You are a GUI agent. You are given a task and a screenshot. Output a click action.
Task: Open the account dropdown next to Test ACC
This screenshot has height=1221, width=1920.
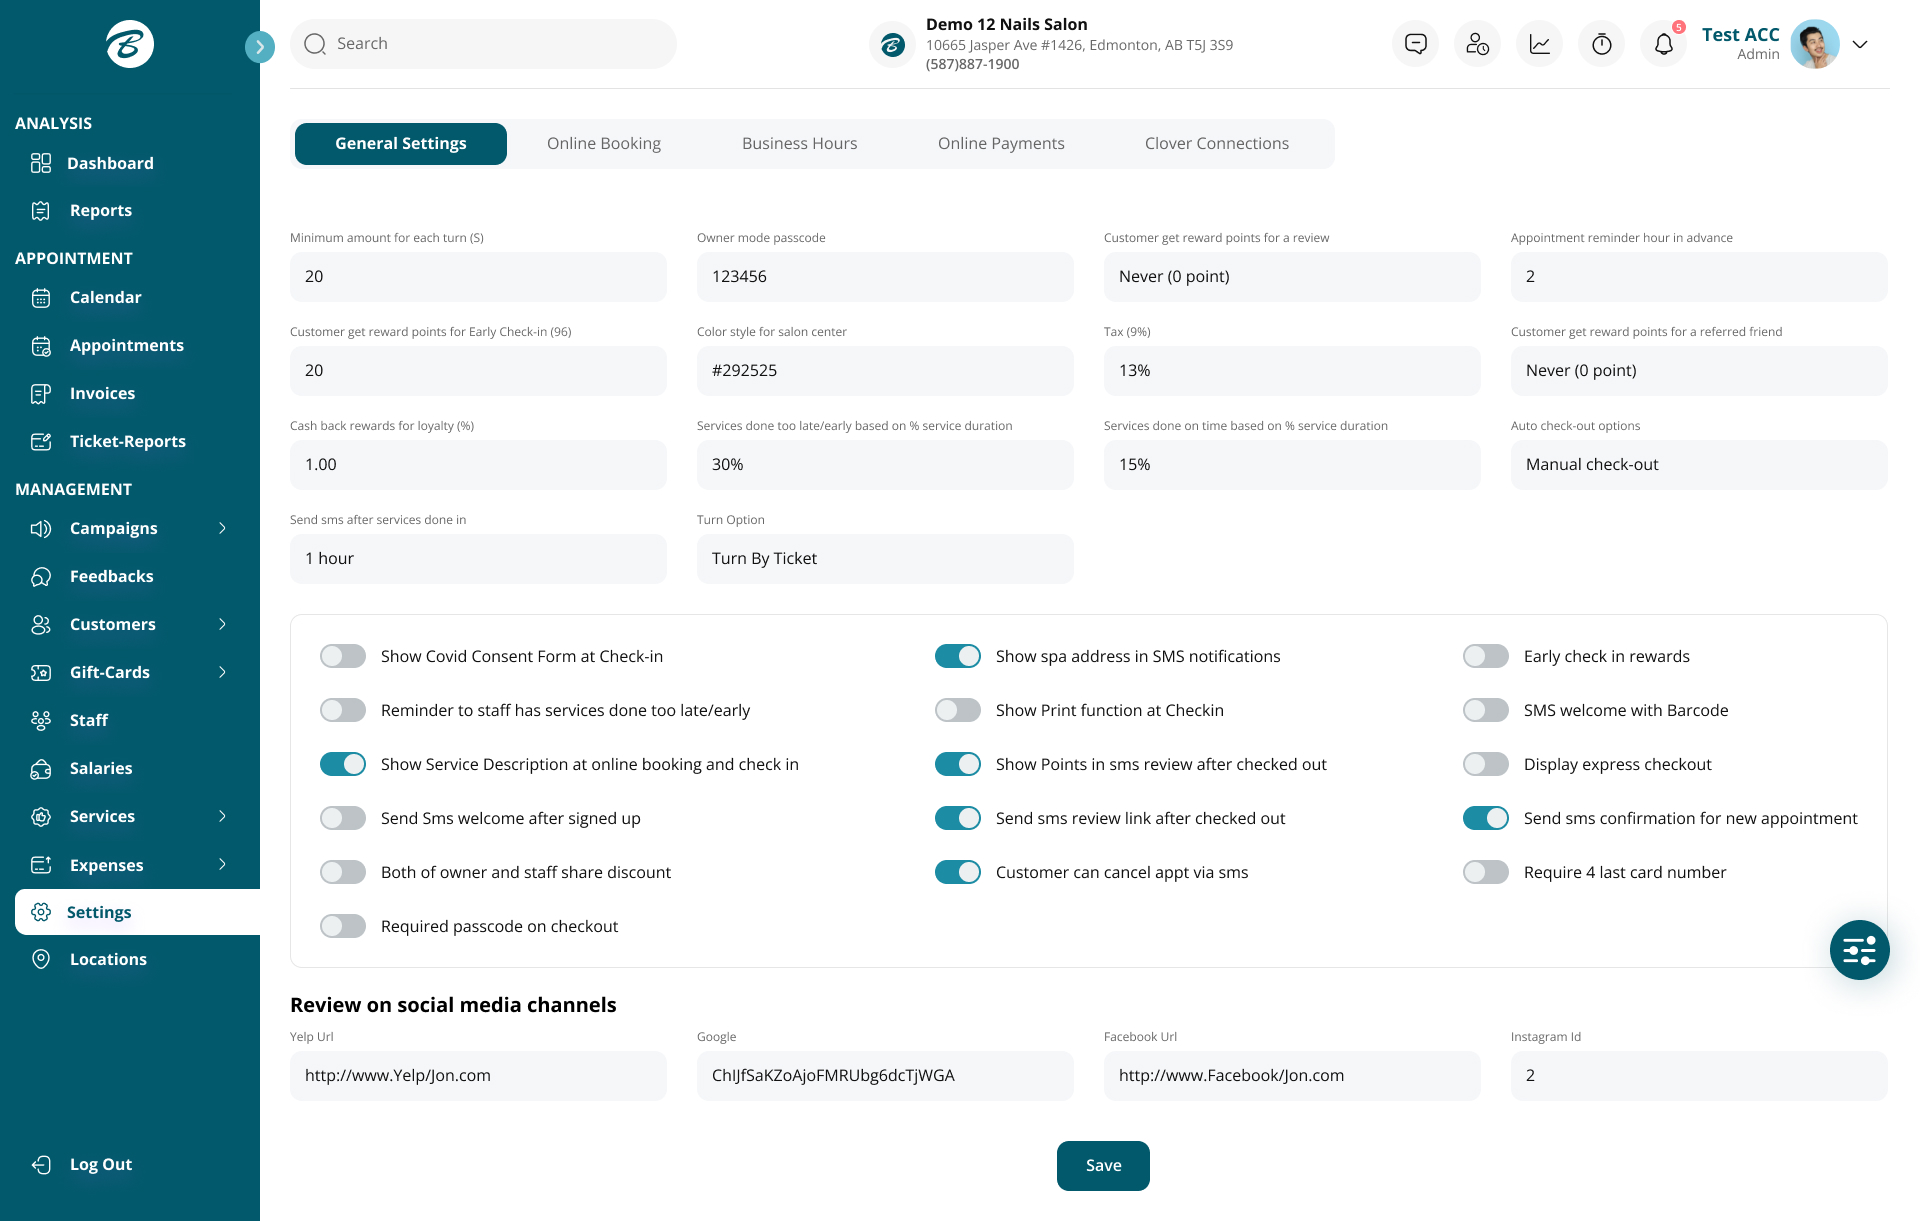1860,44
